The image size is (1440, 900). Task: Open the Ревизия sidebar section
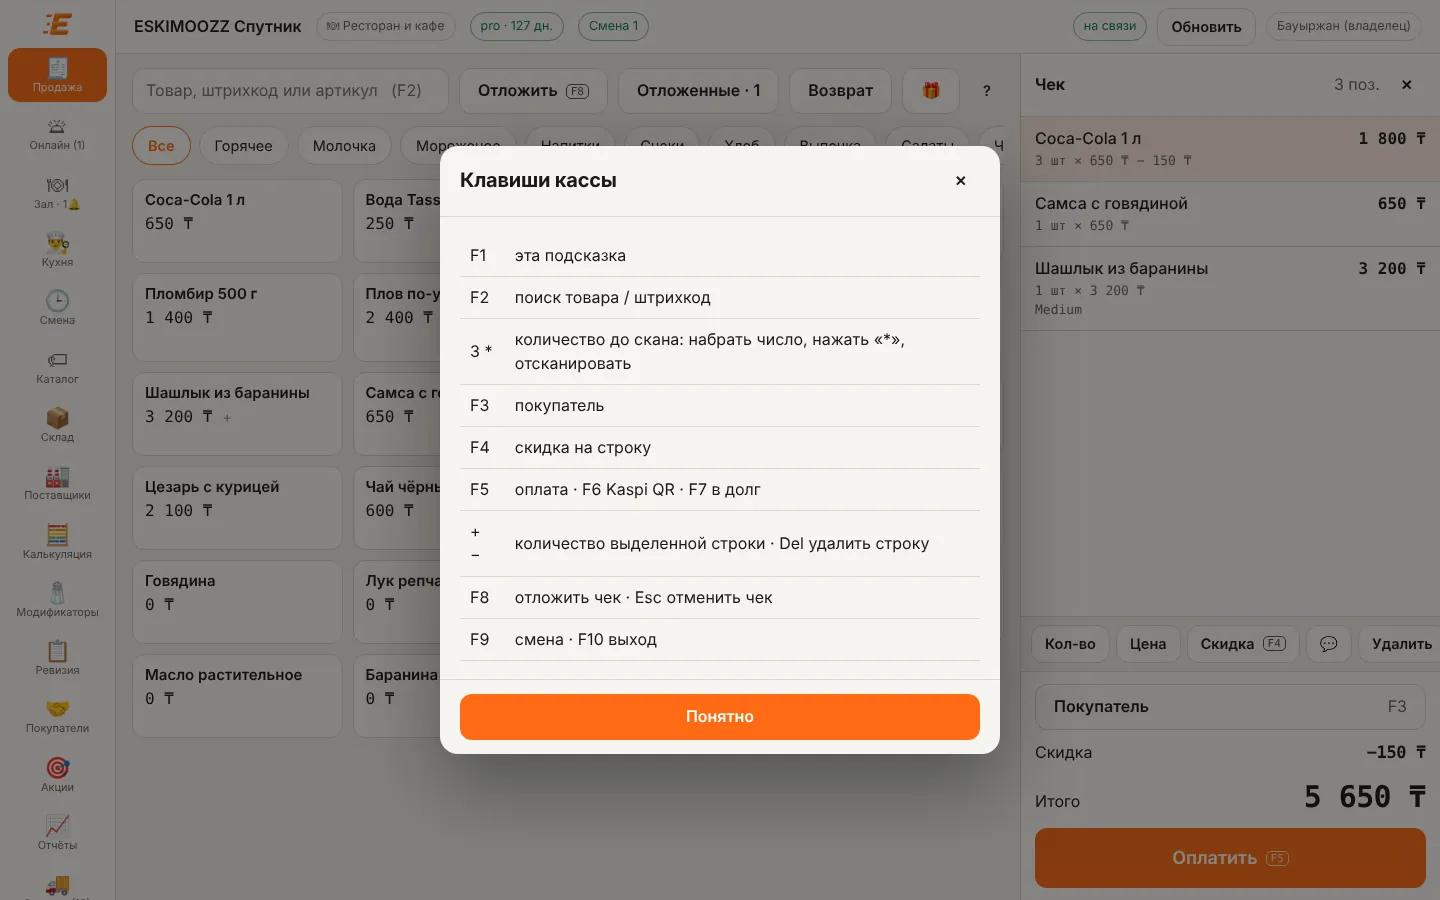pos(57,659)
